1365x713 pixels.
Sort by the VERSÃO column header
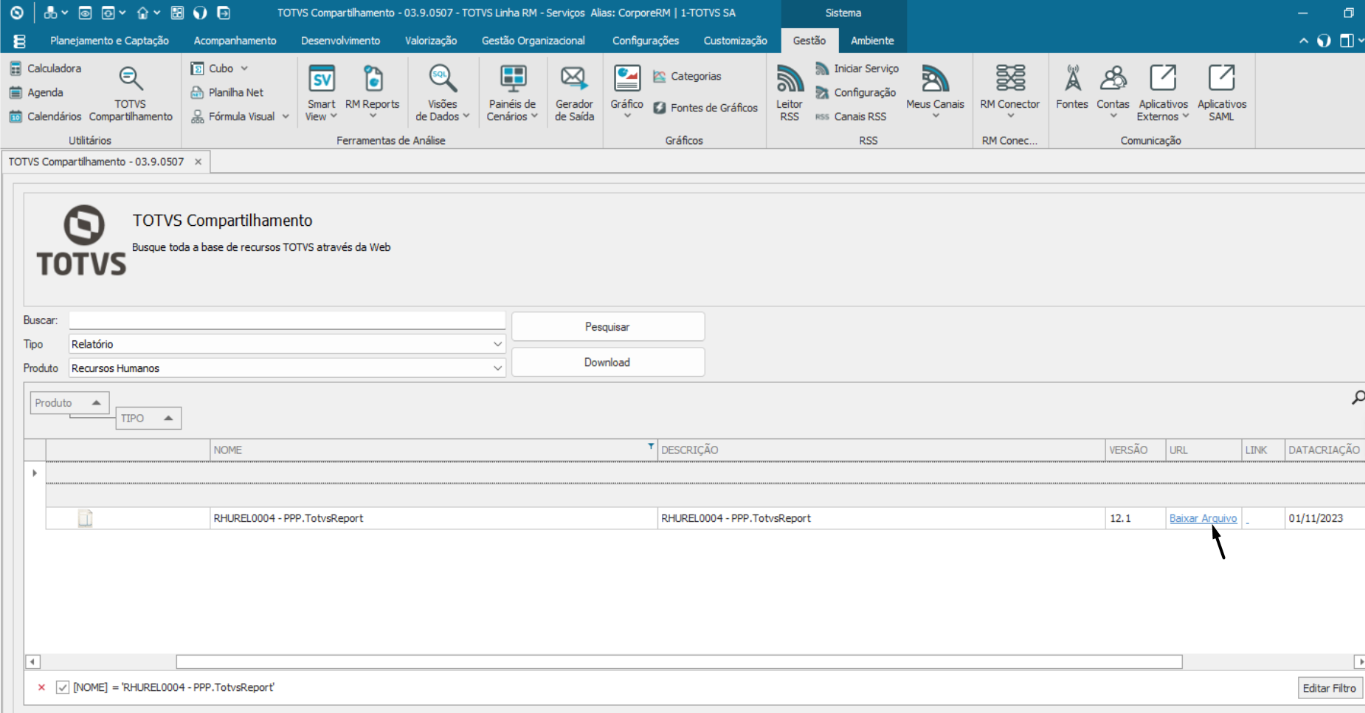coord(1135,450)
